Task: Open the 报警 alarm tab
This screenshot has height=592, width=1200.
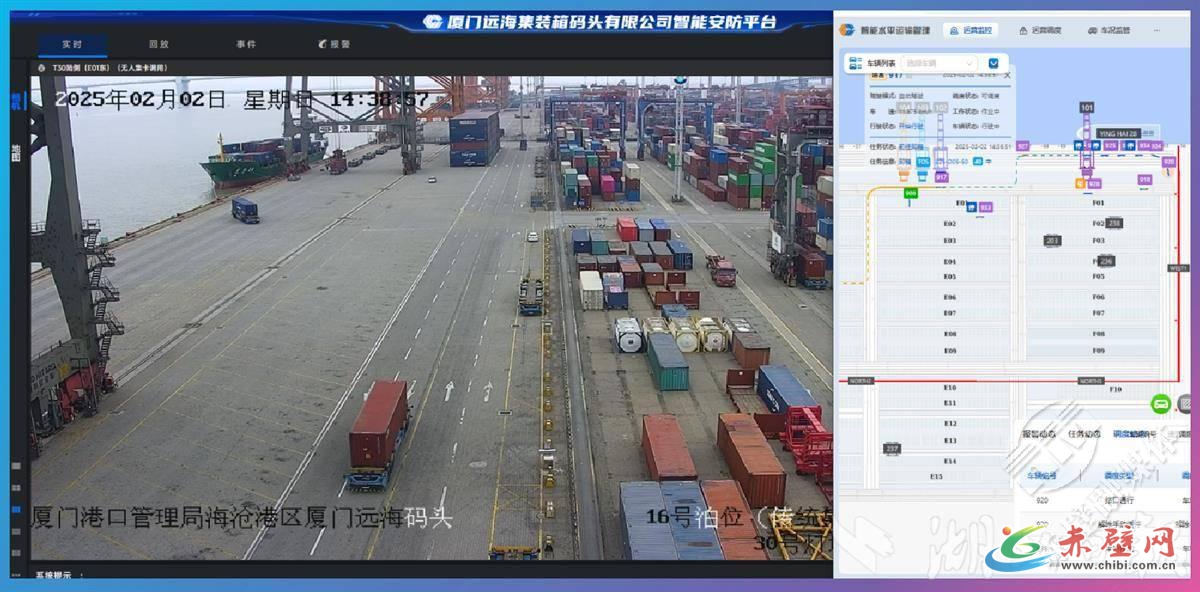Action: pyautogui.click(x=335, y=44)
